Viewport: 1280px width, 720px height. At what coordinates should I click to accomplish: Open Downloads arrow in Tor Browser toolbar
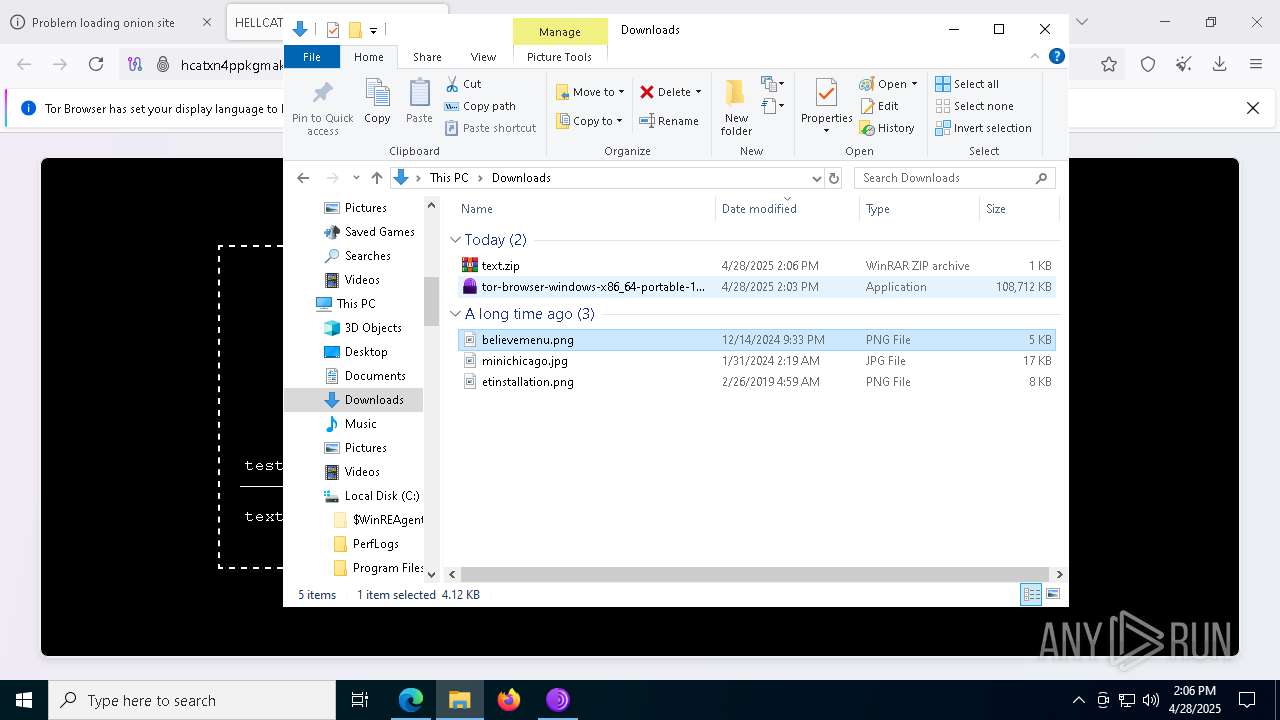pyautogui.click(x=1219, y=64)
